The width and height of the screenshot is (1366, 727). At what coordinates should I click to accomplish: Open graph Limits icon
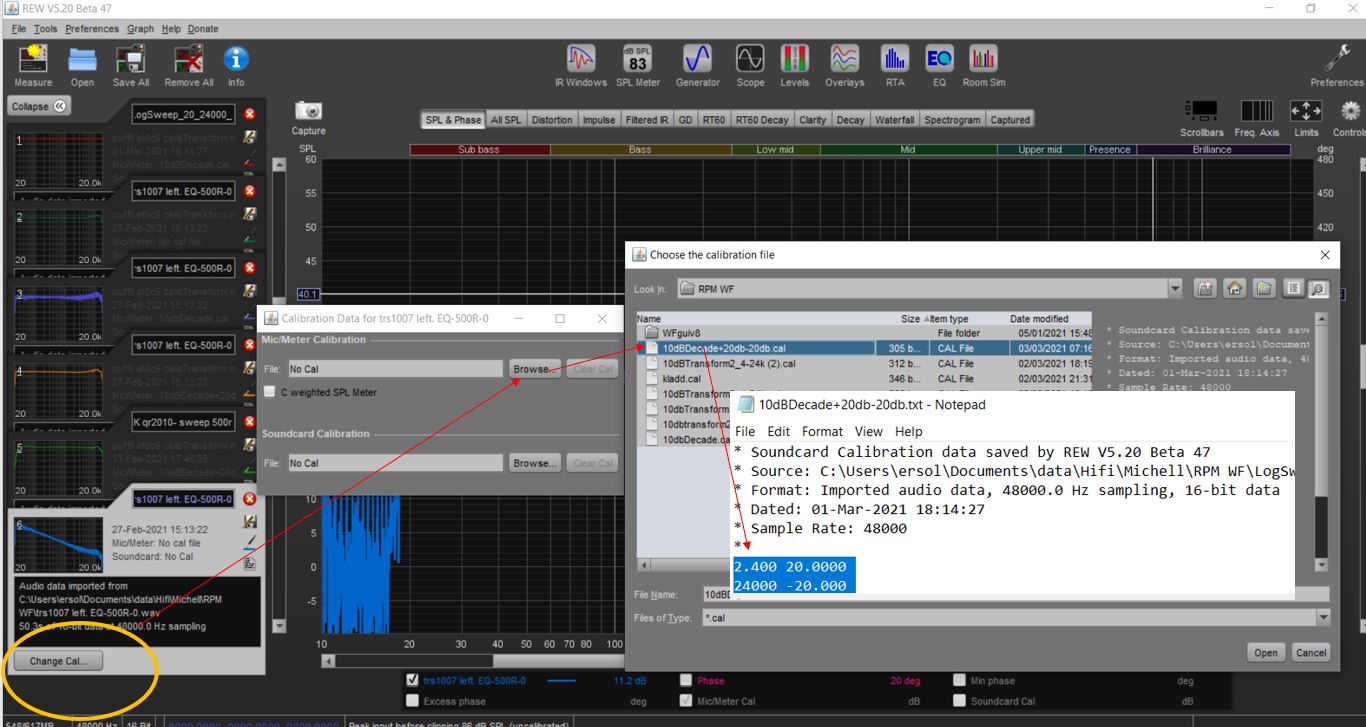[x=1306, y=110]
